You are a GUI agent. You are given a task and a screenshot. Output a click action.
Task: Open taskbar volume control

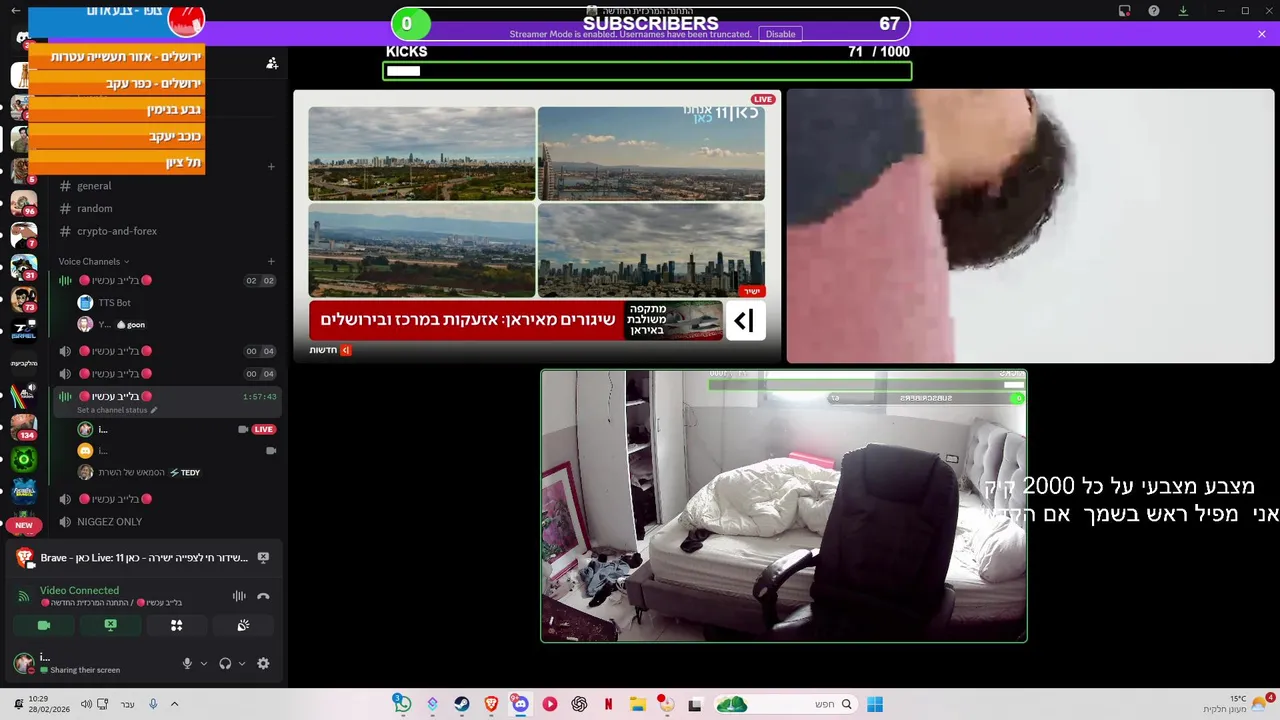tap(86, 704)
